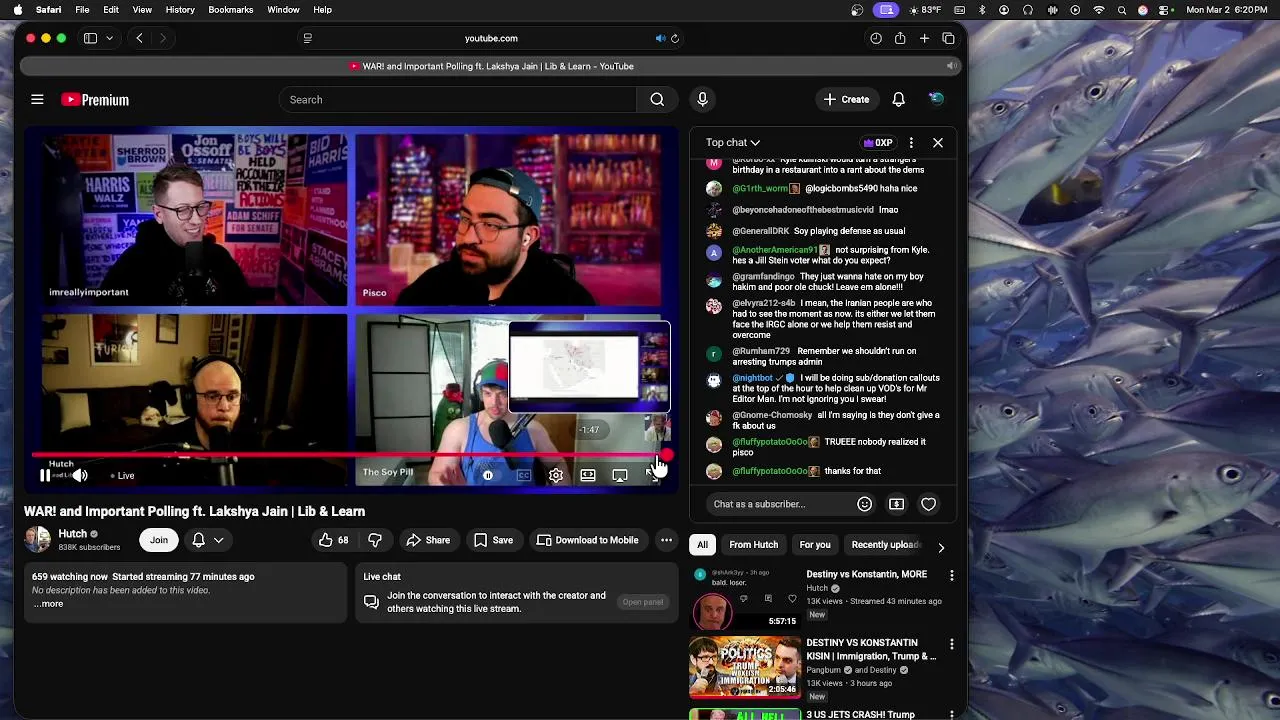
Task: Like the video with thumbs up
Action: click(334, 540)
